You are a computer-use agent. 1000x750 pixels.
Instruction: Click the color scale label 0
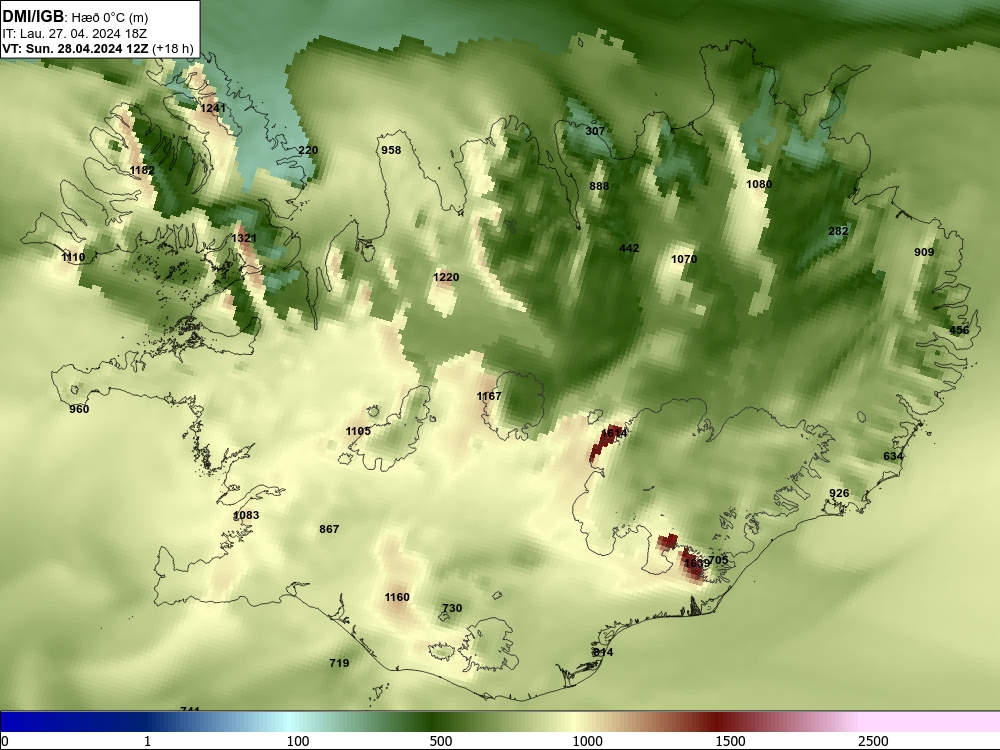coord(5,741)
